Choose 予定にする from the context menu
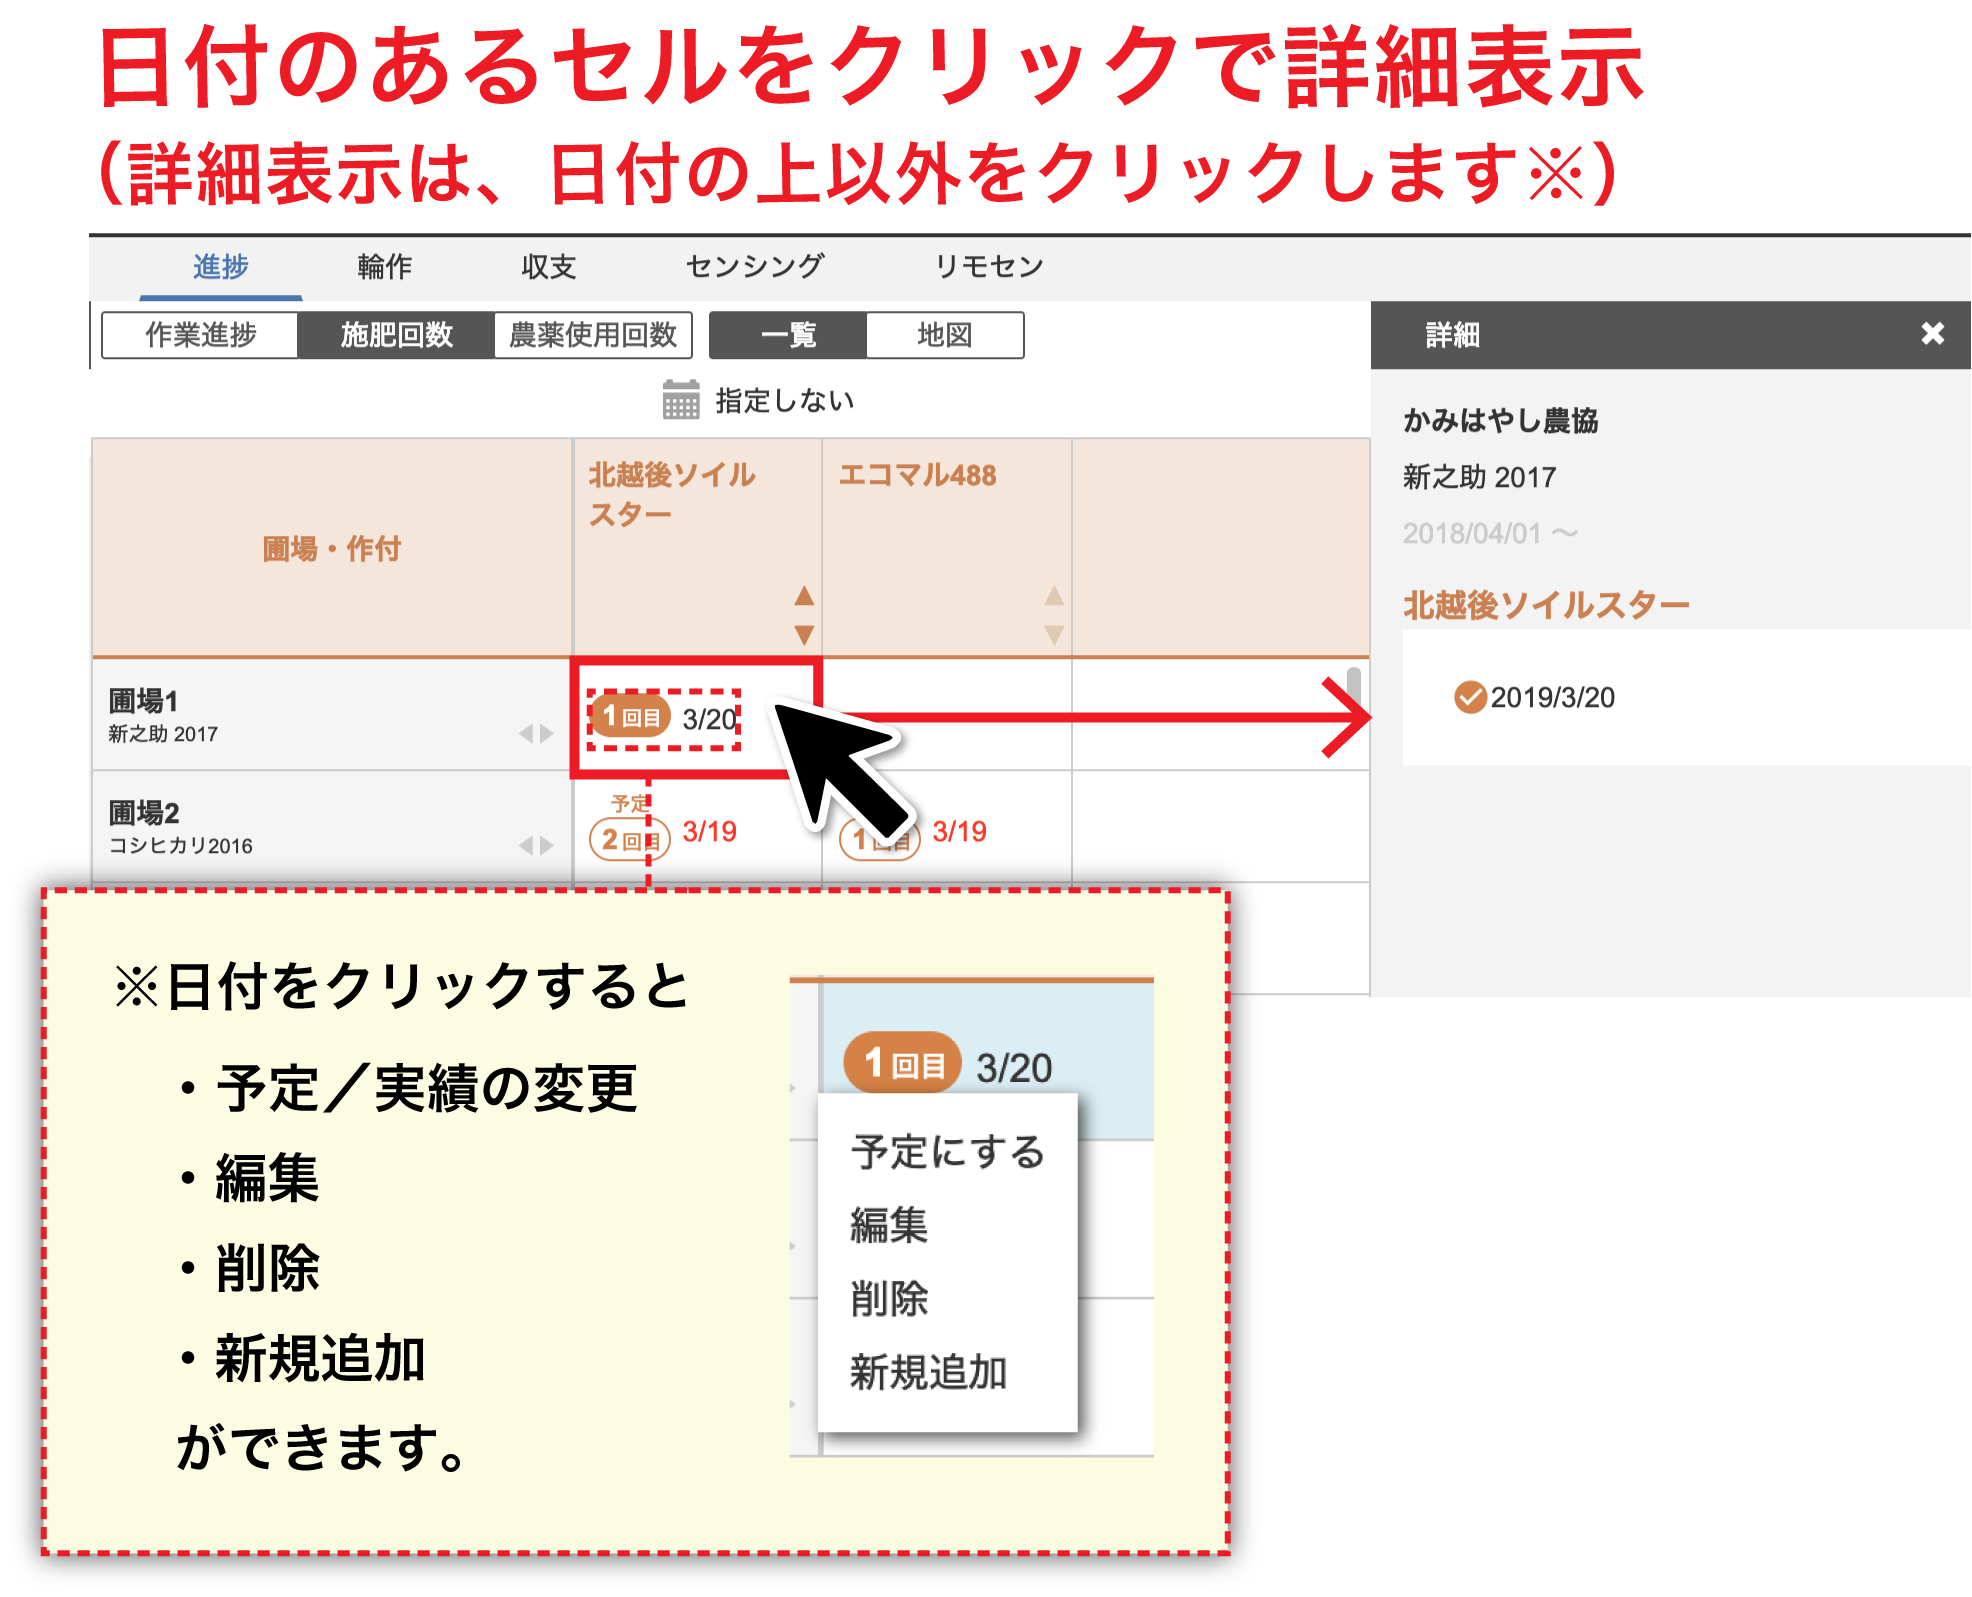This screenshot has width=1972, height=1597. tap(947, 1152)
